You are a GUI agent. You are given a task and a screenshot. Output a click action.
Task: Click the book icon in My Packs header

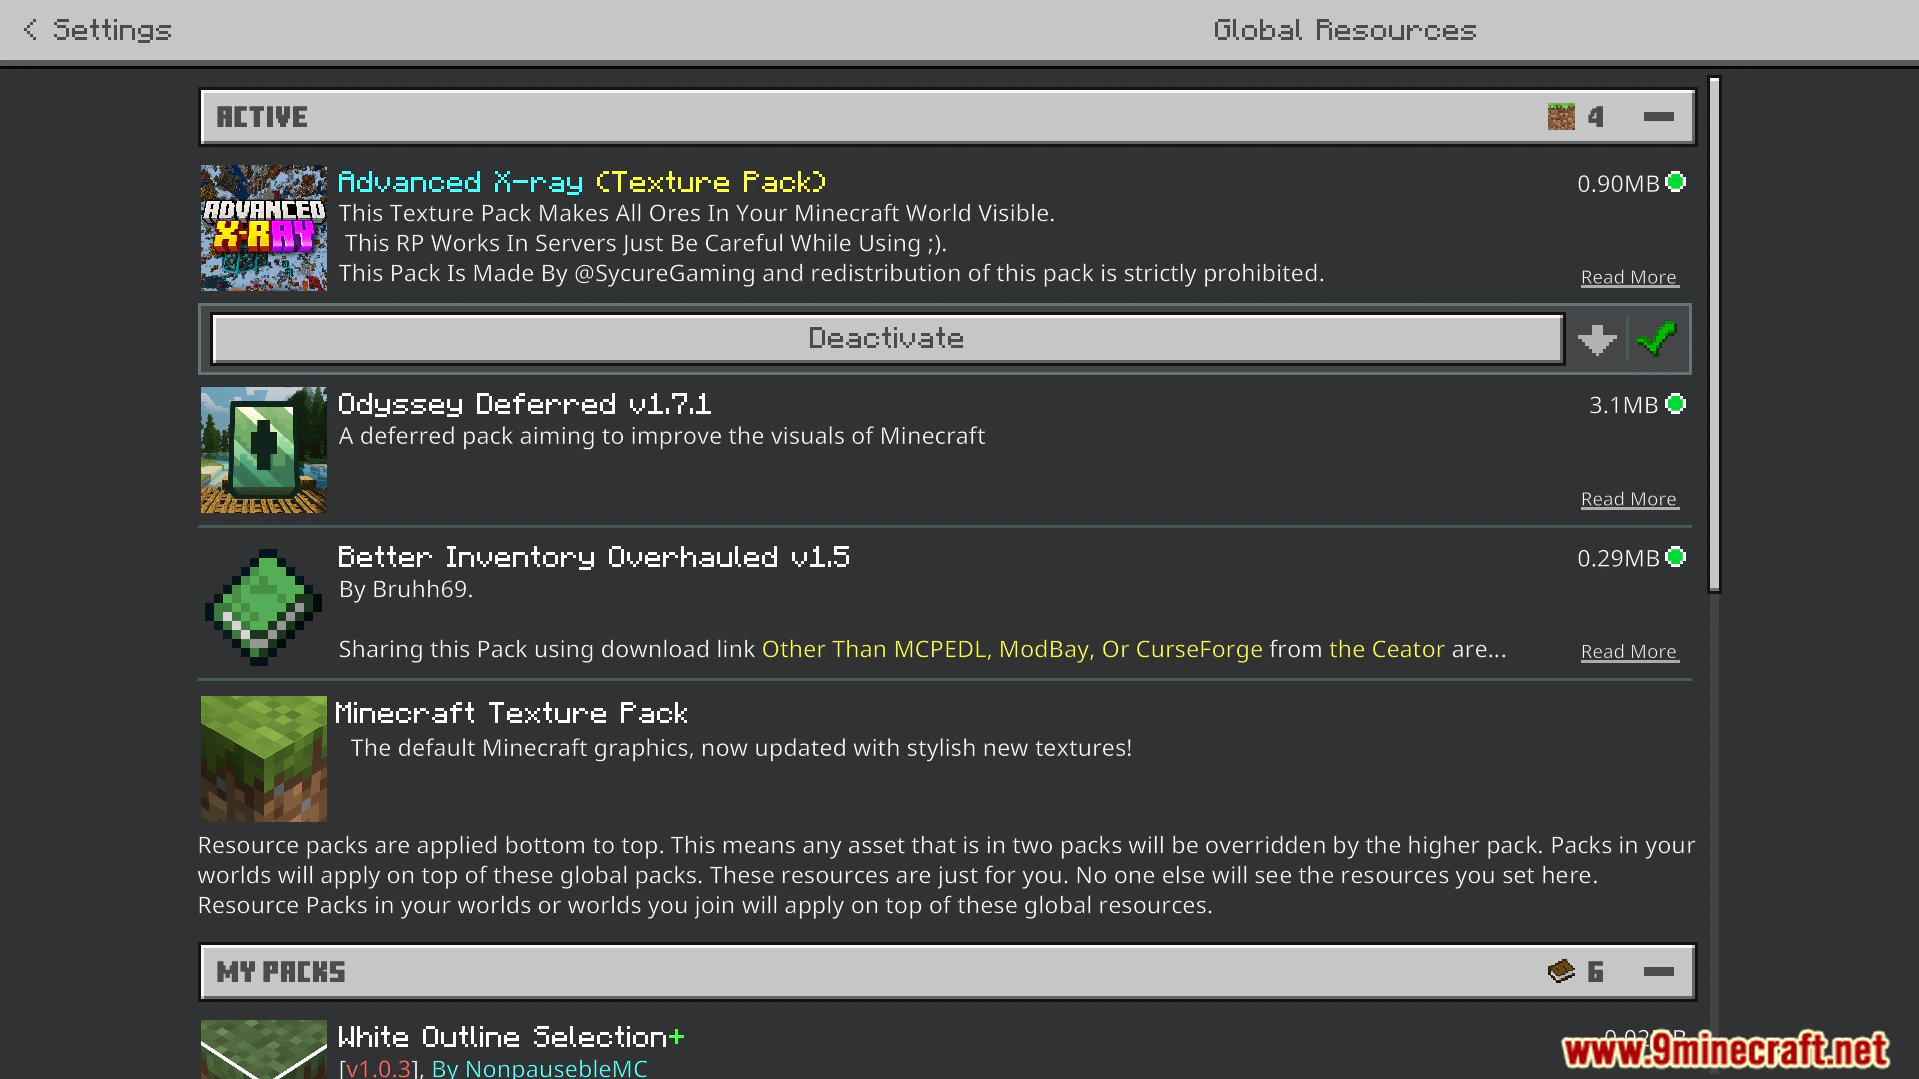[1561, 971]
